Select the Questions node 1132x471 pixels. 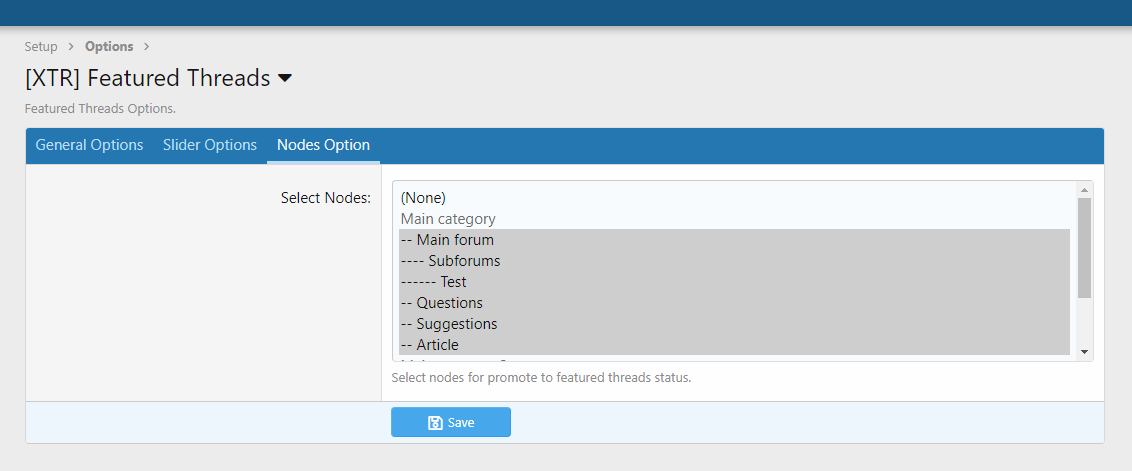tap(734, 302)
